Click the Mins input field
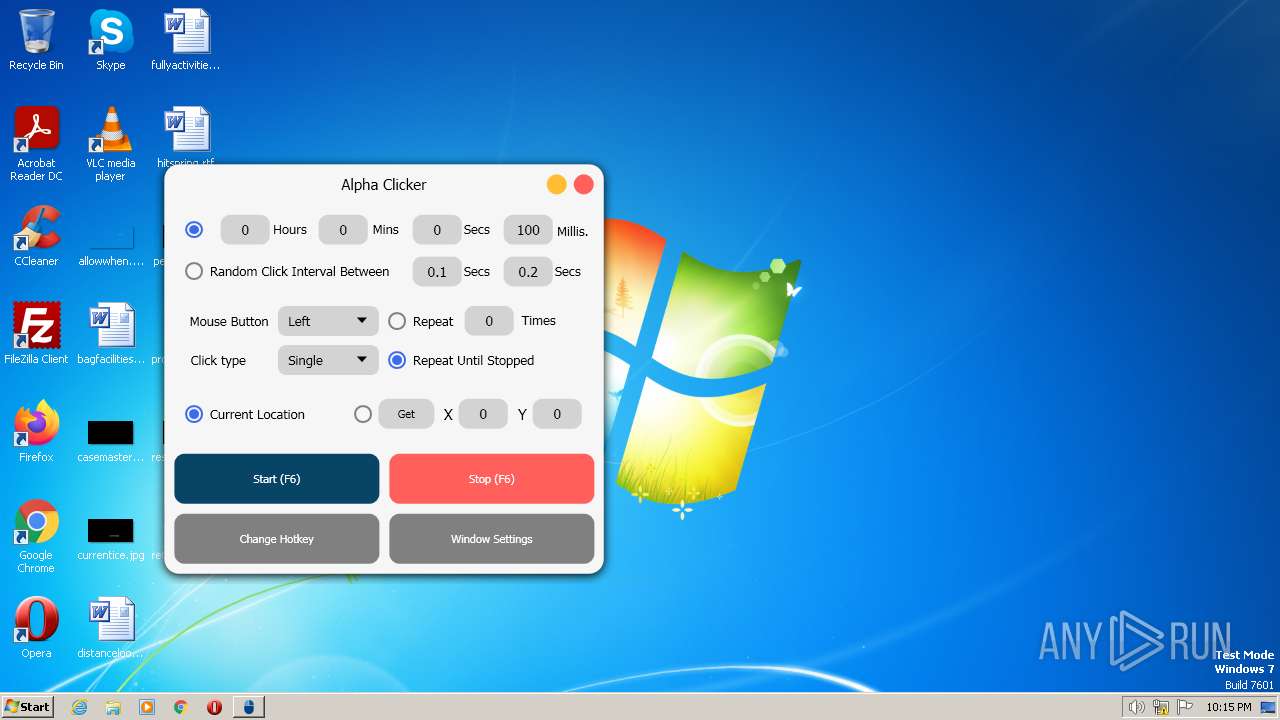The height and width of the screenshot is (720, 1280). [343, 230]
